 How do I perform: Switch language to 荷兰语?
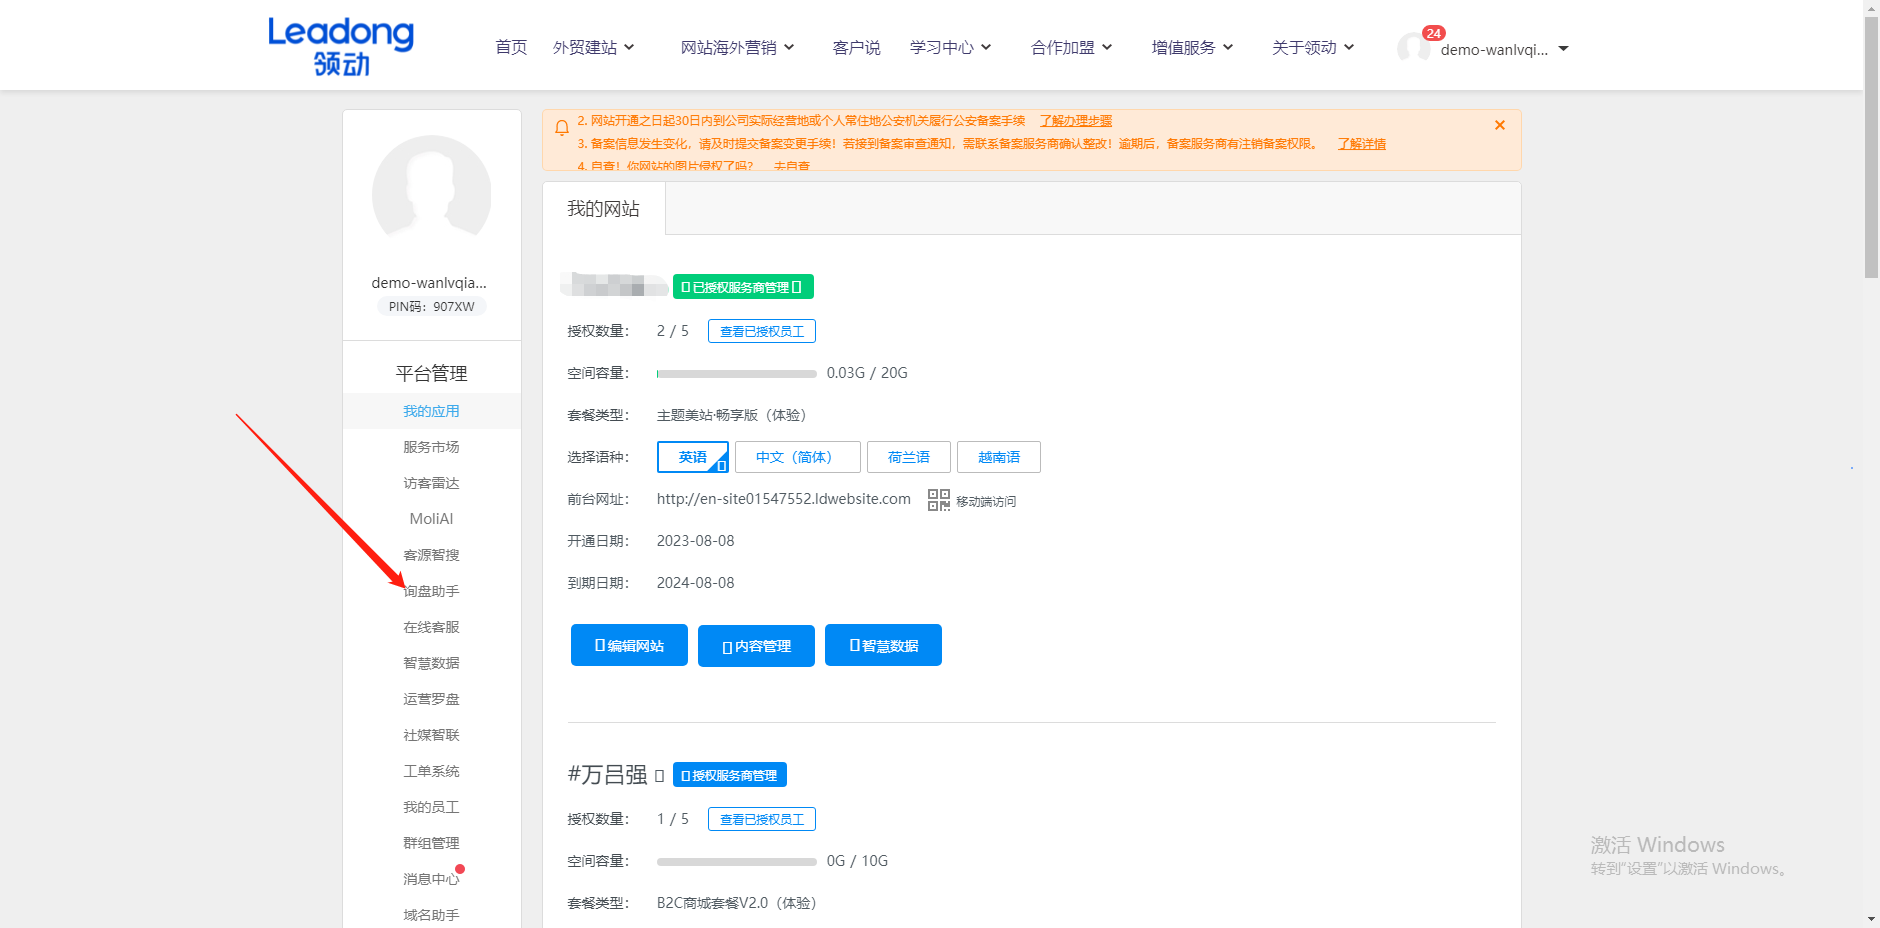coord(908,456)
